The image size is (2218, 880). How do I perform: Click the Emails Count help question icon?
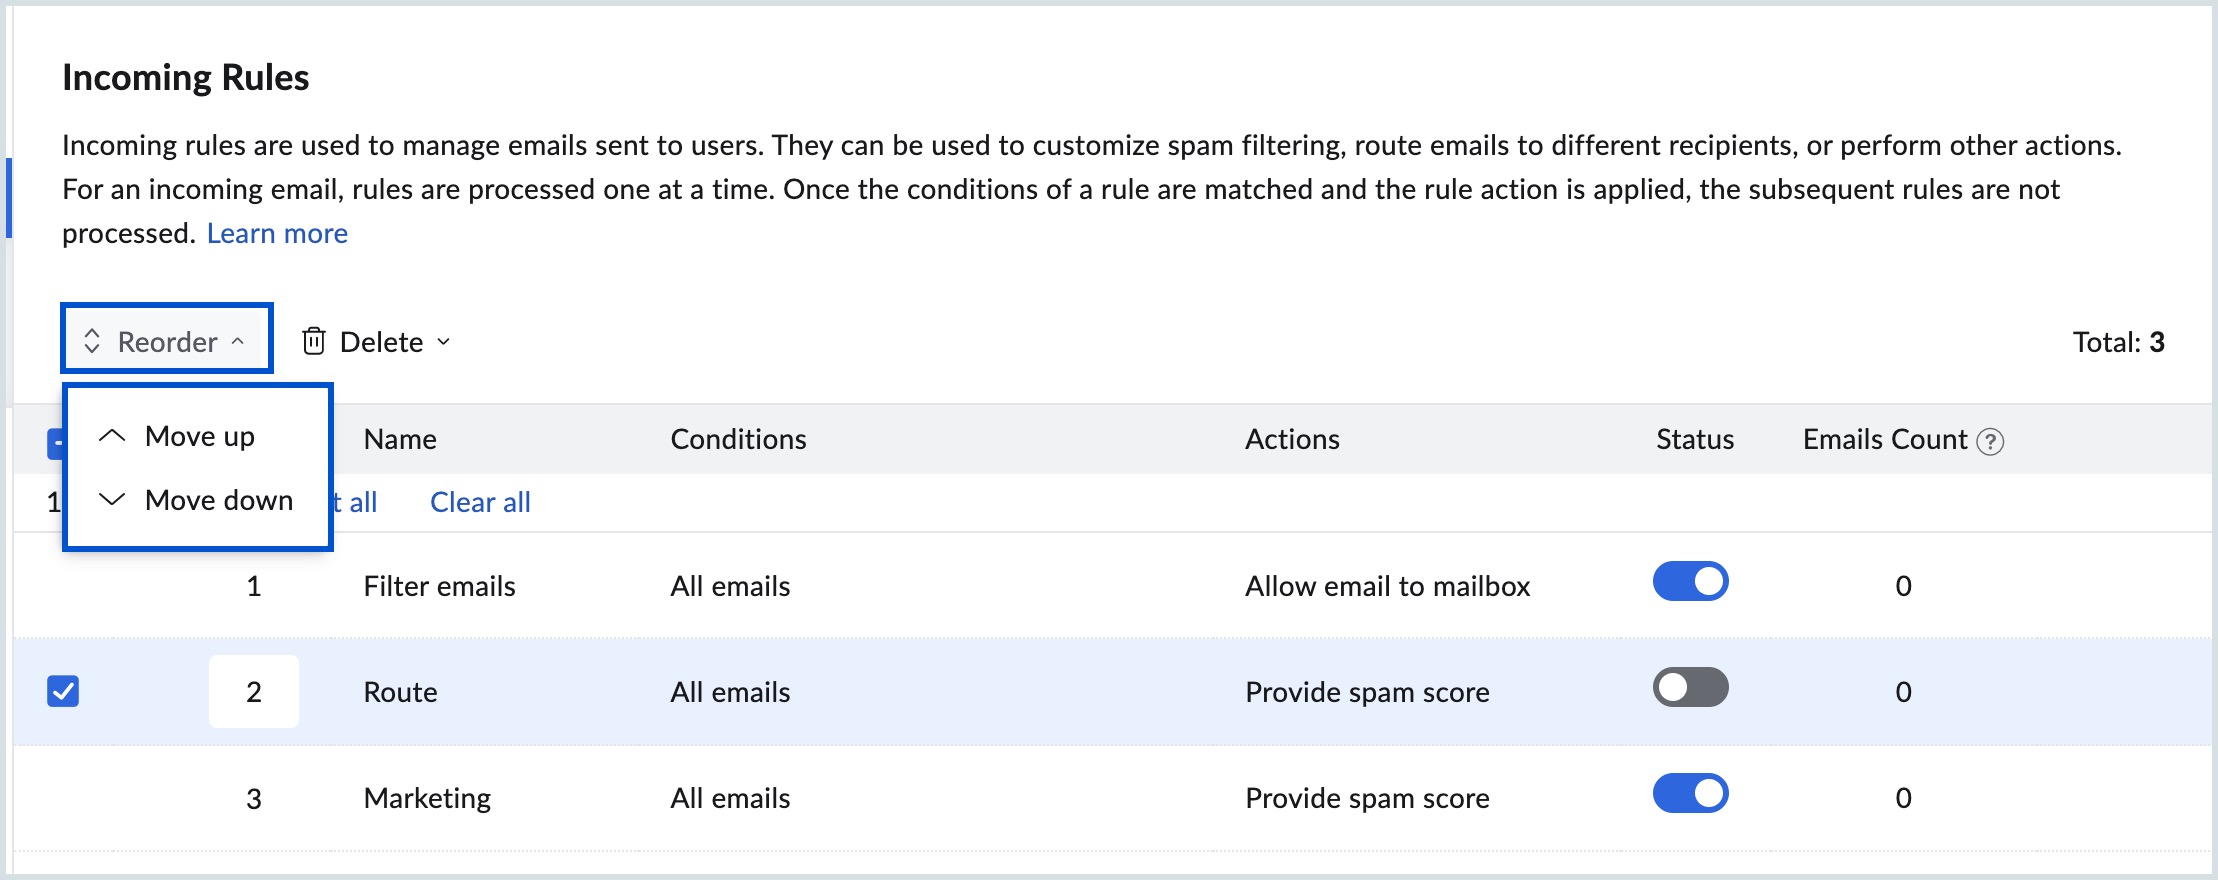click(x=1990, y=441)
